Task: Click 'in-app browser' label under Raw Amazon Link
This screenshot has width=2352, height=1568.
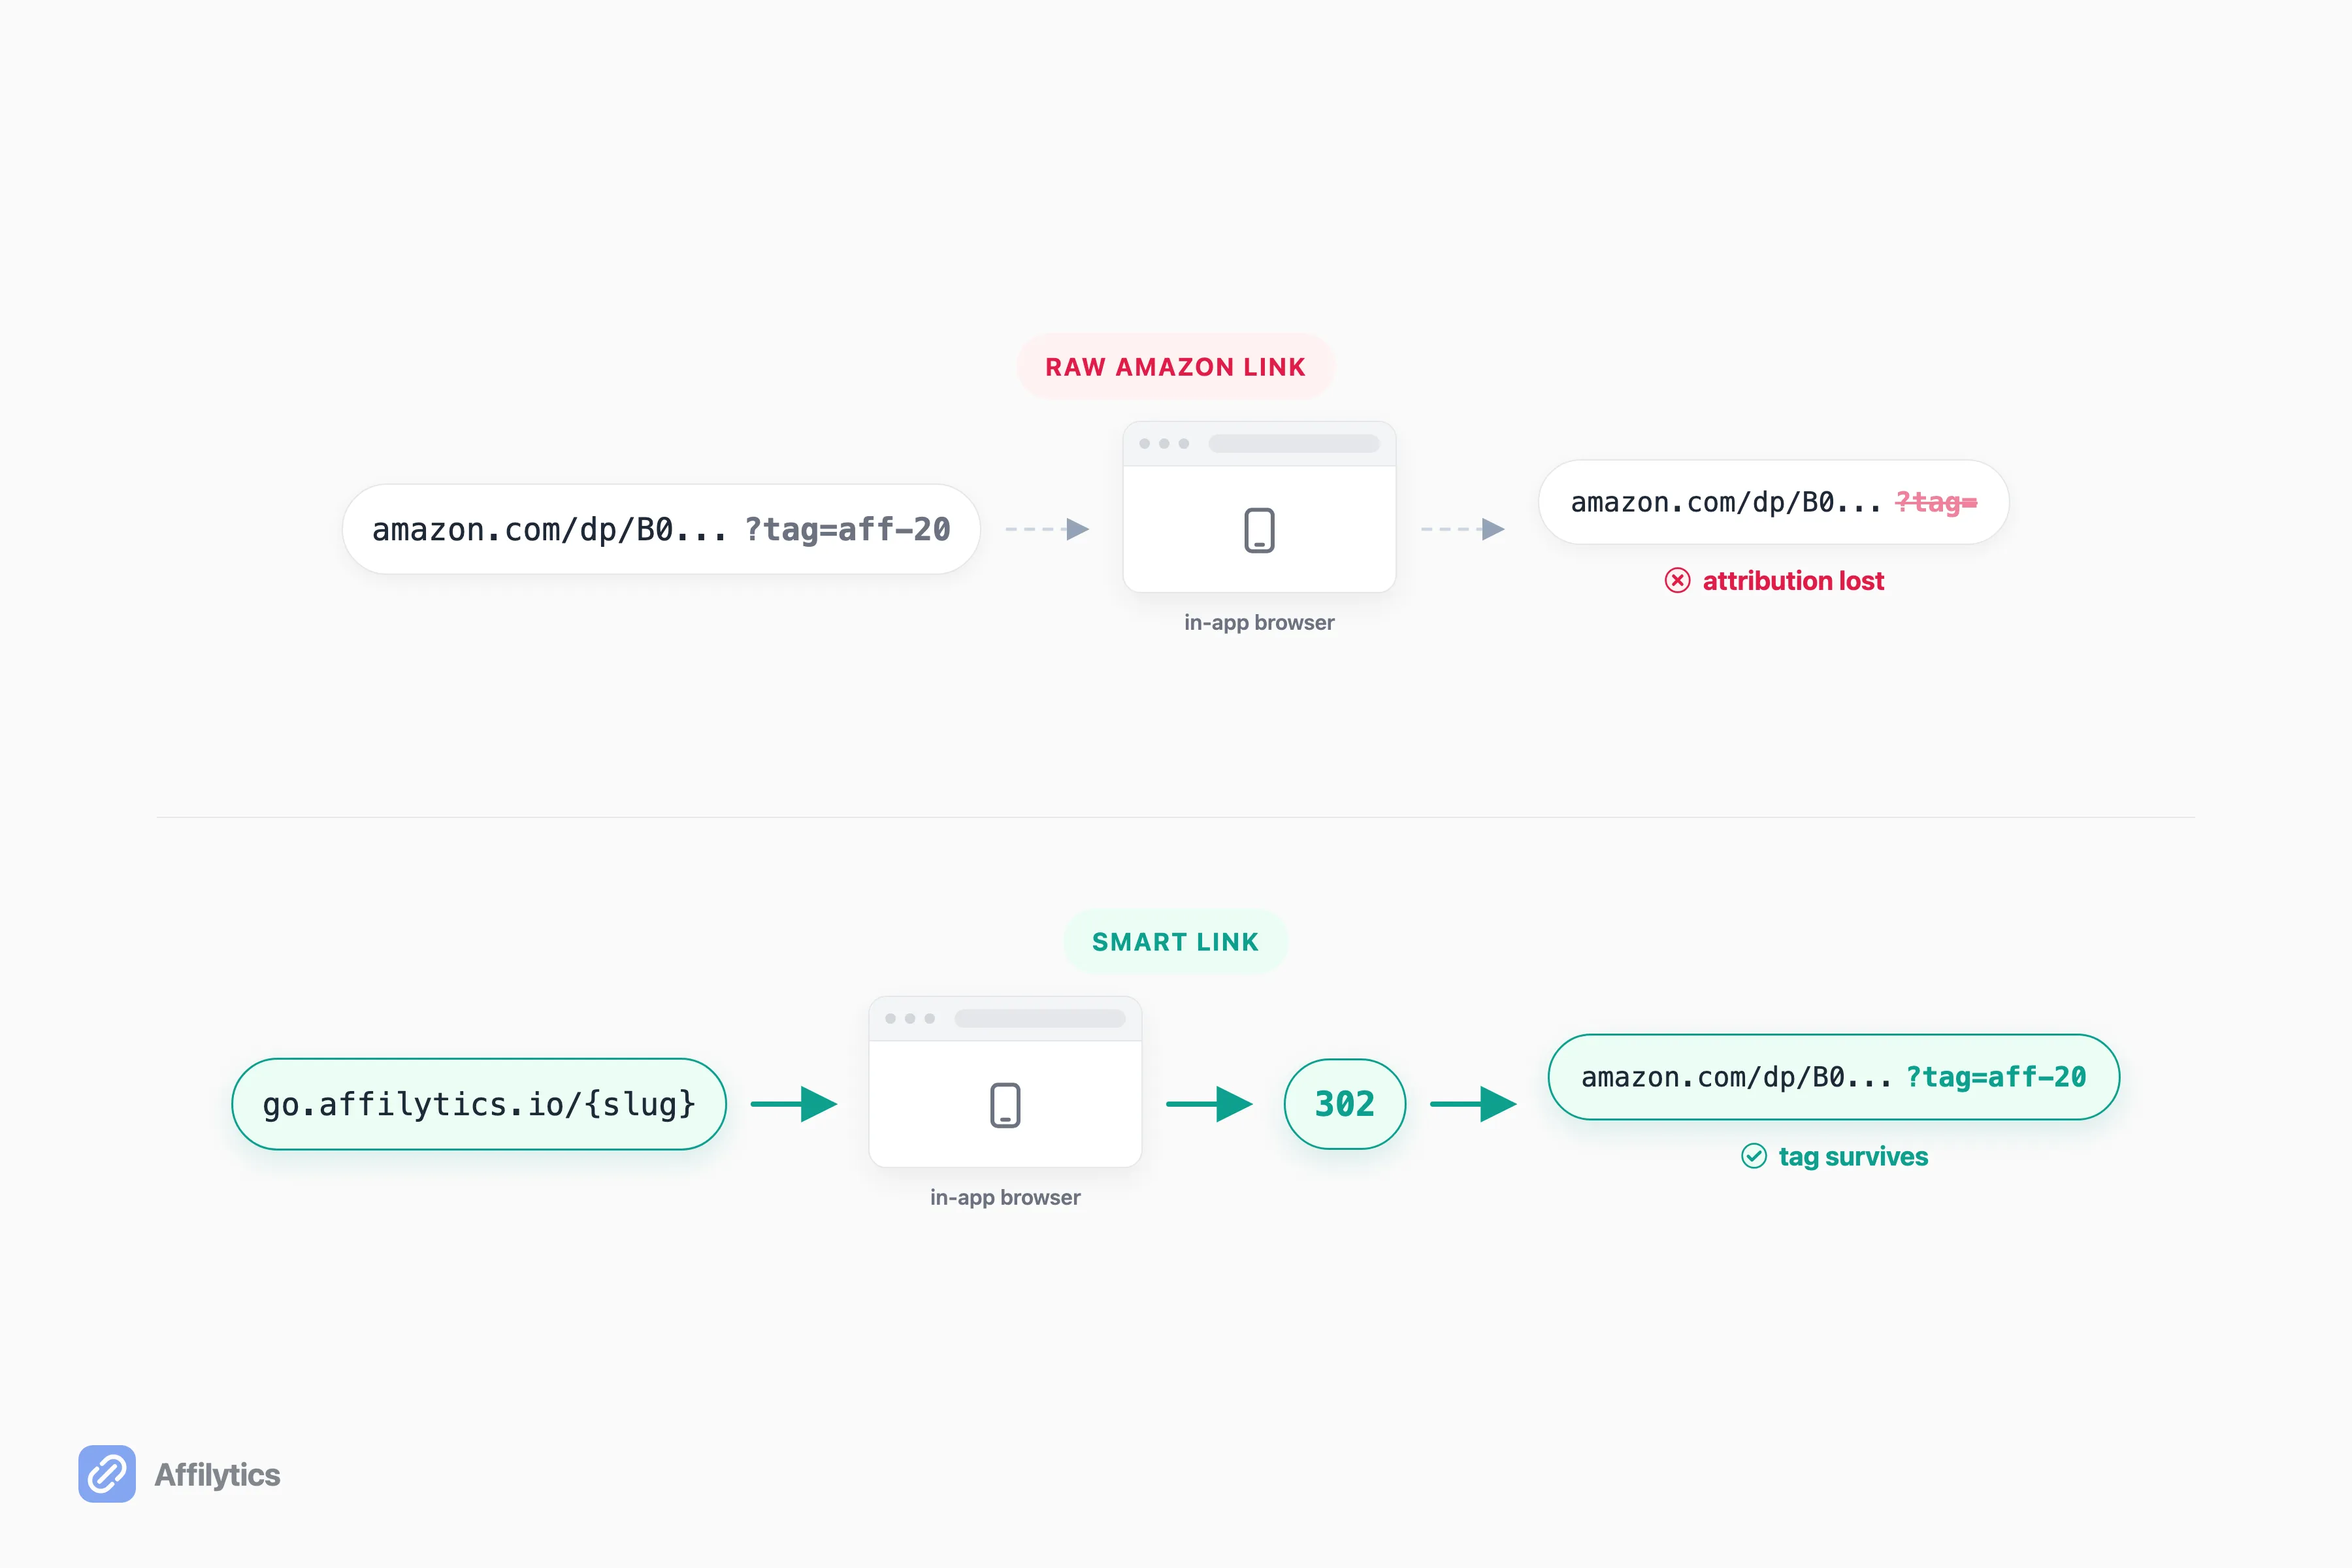Action: pyautogui.click(x=1259, y=622)
